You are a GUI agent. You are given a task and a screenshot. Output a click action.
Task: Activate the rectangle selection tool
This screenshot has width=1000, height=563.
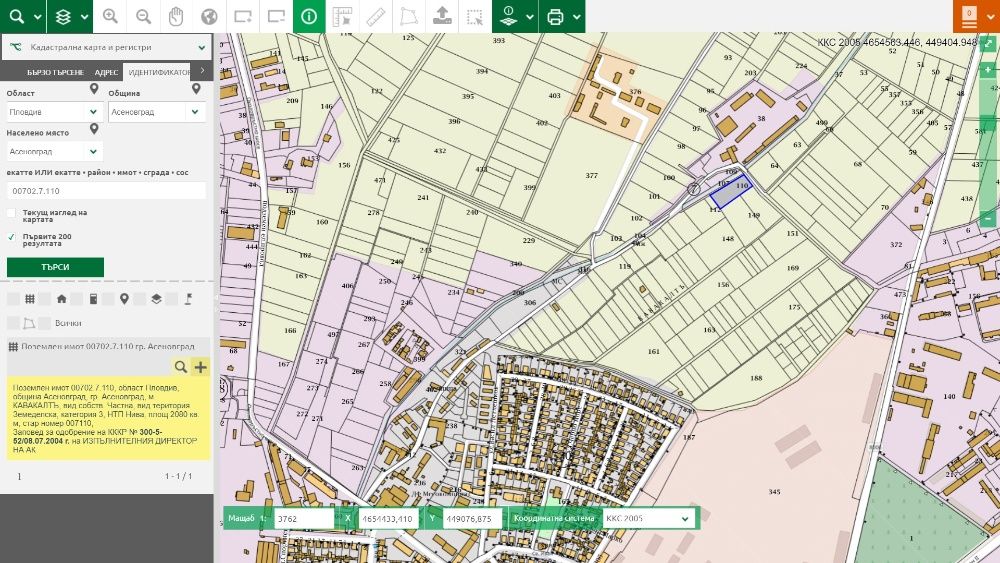tap(475, 17)
